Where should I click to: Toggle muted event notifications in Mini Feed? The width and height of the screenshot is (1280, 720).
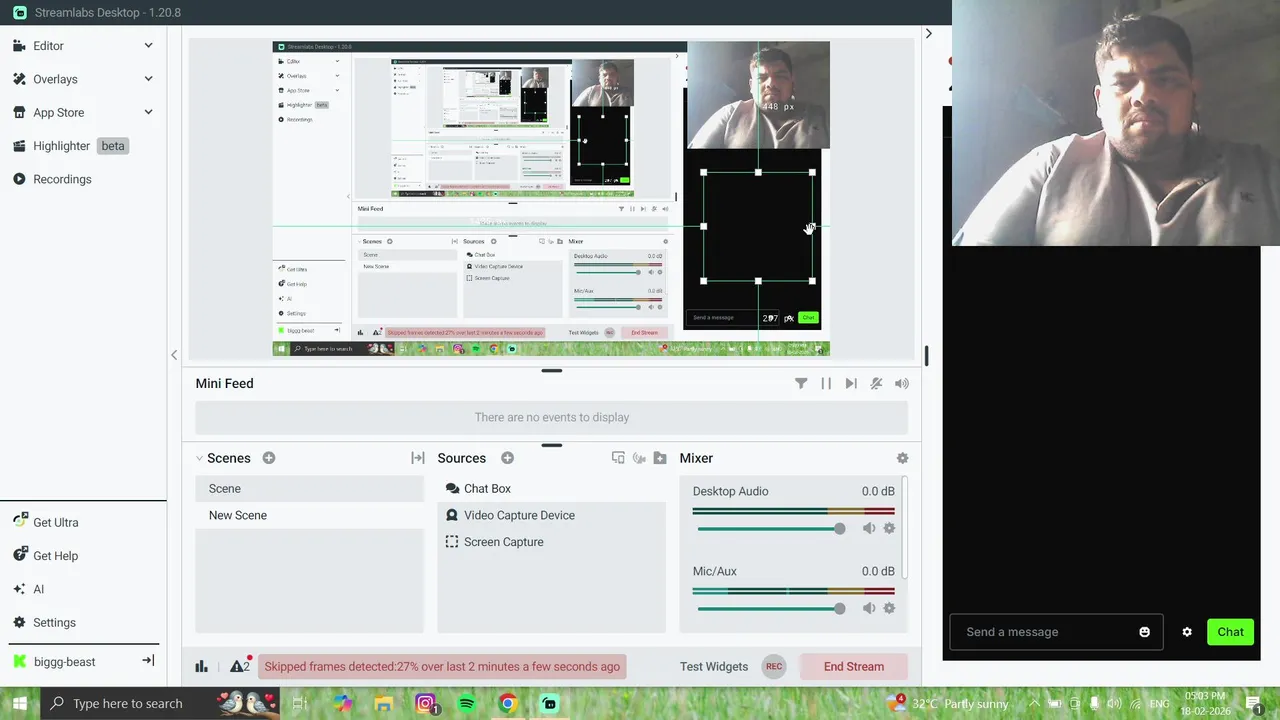(x=876, y=383)
